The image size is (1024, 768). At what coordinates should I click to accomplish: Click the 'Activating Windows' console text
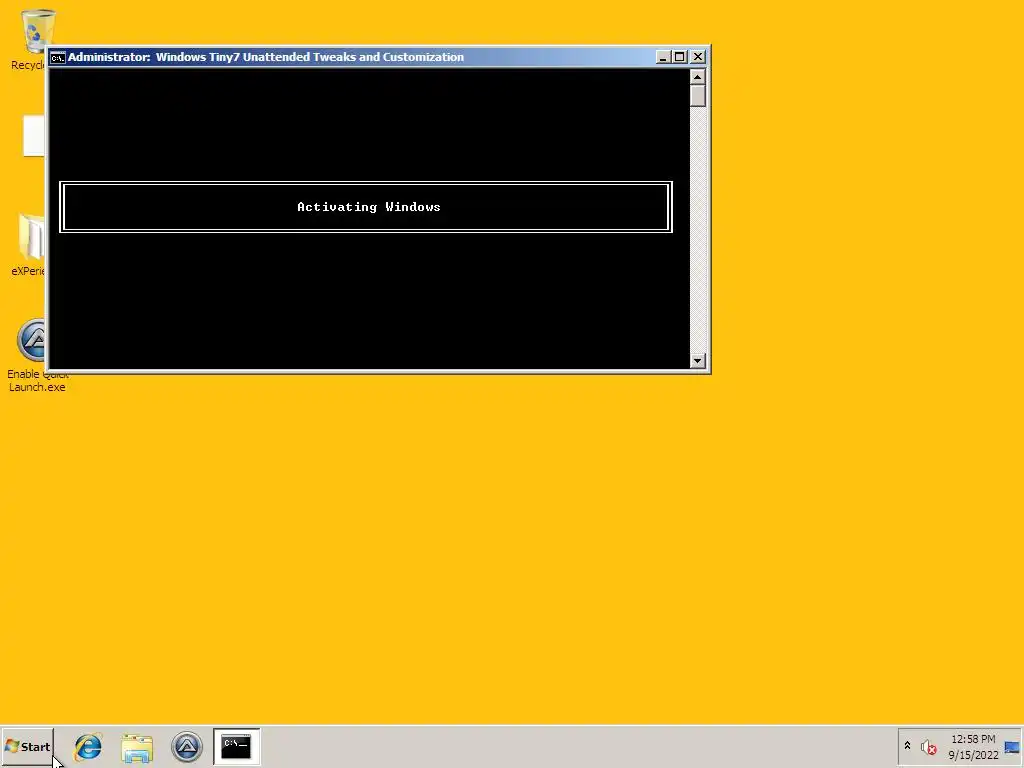pyautogui.click(x=369, y=207)
